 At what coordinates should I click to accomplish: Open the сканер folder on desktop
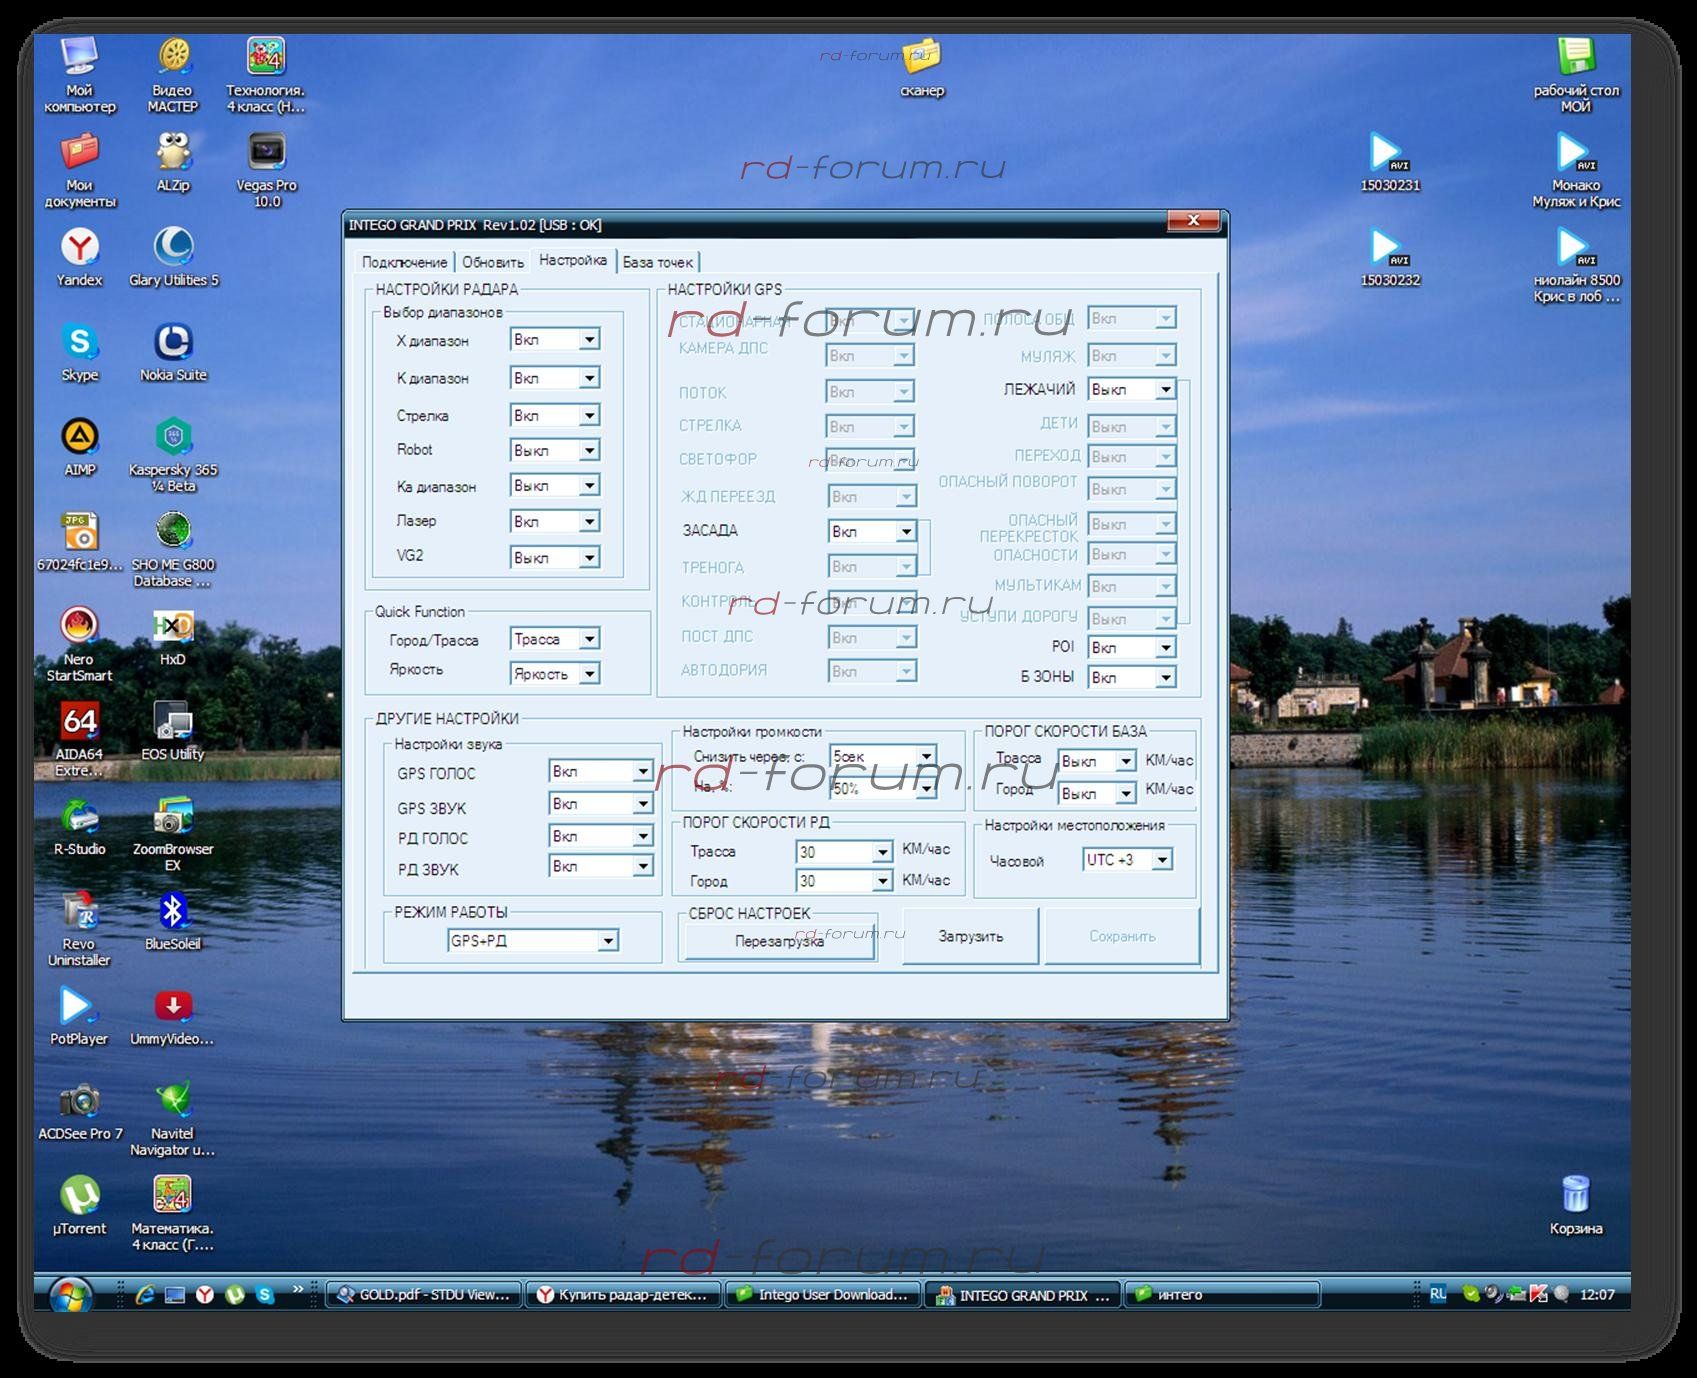coord(921,58)
